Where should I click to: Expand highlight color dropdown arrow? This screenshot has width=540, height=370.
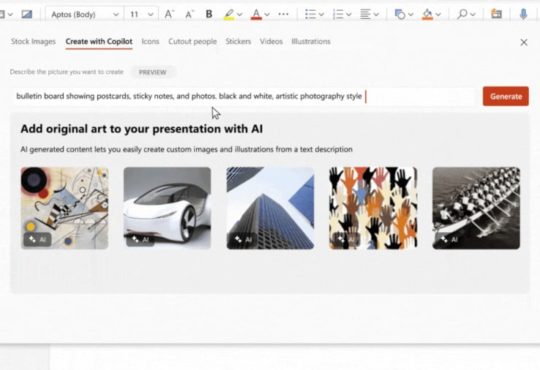point(240,14)
